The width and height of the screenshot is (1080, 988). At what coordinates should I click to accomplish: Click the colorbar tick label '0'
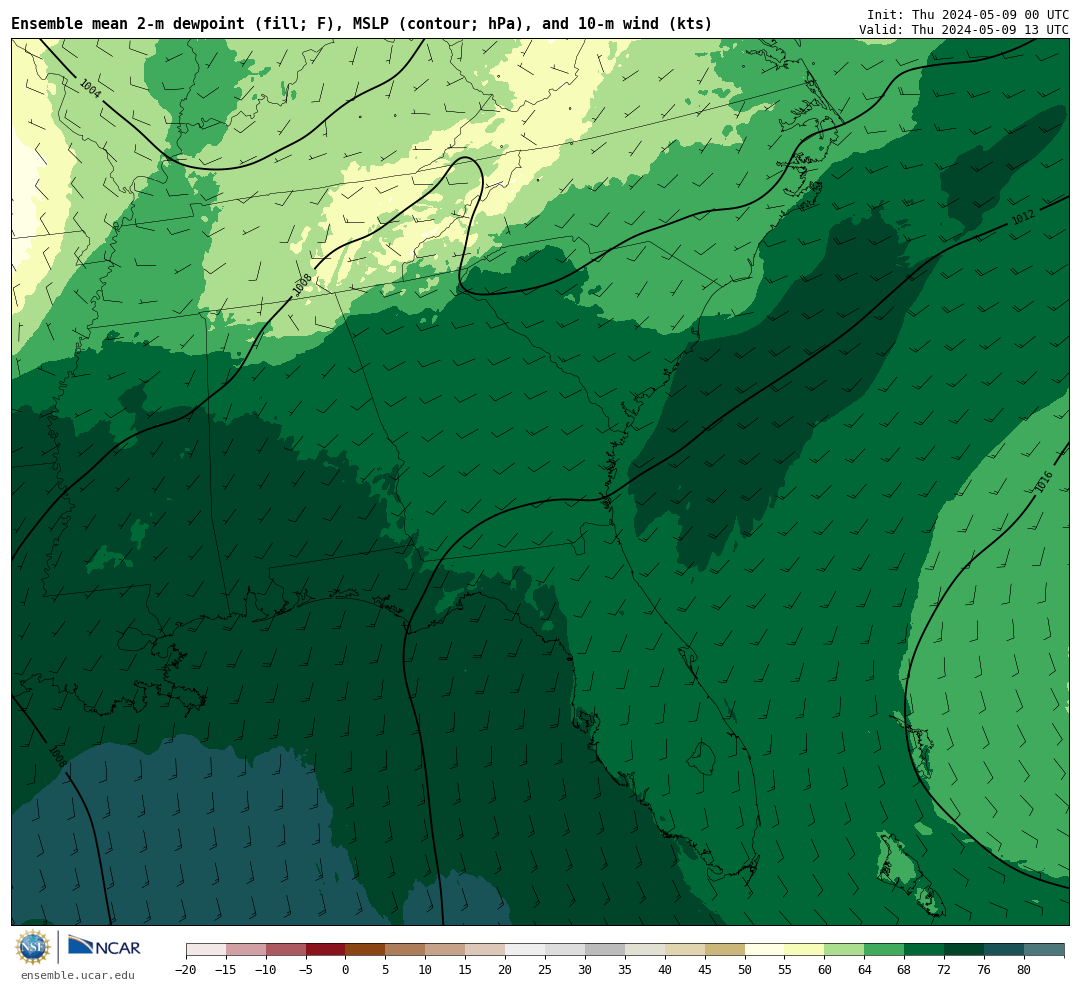point(346,969)
